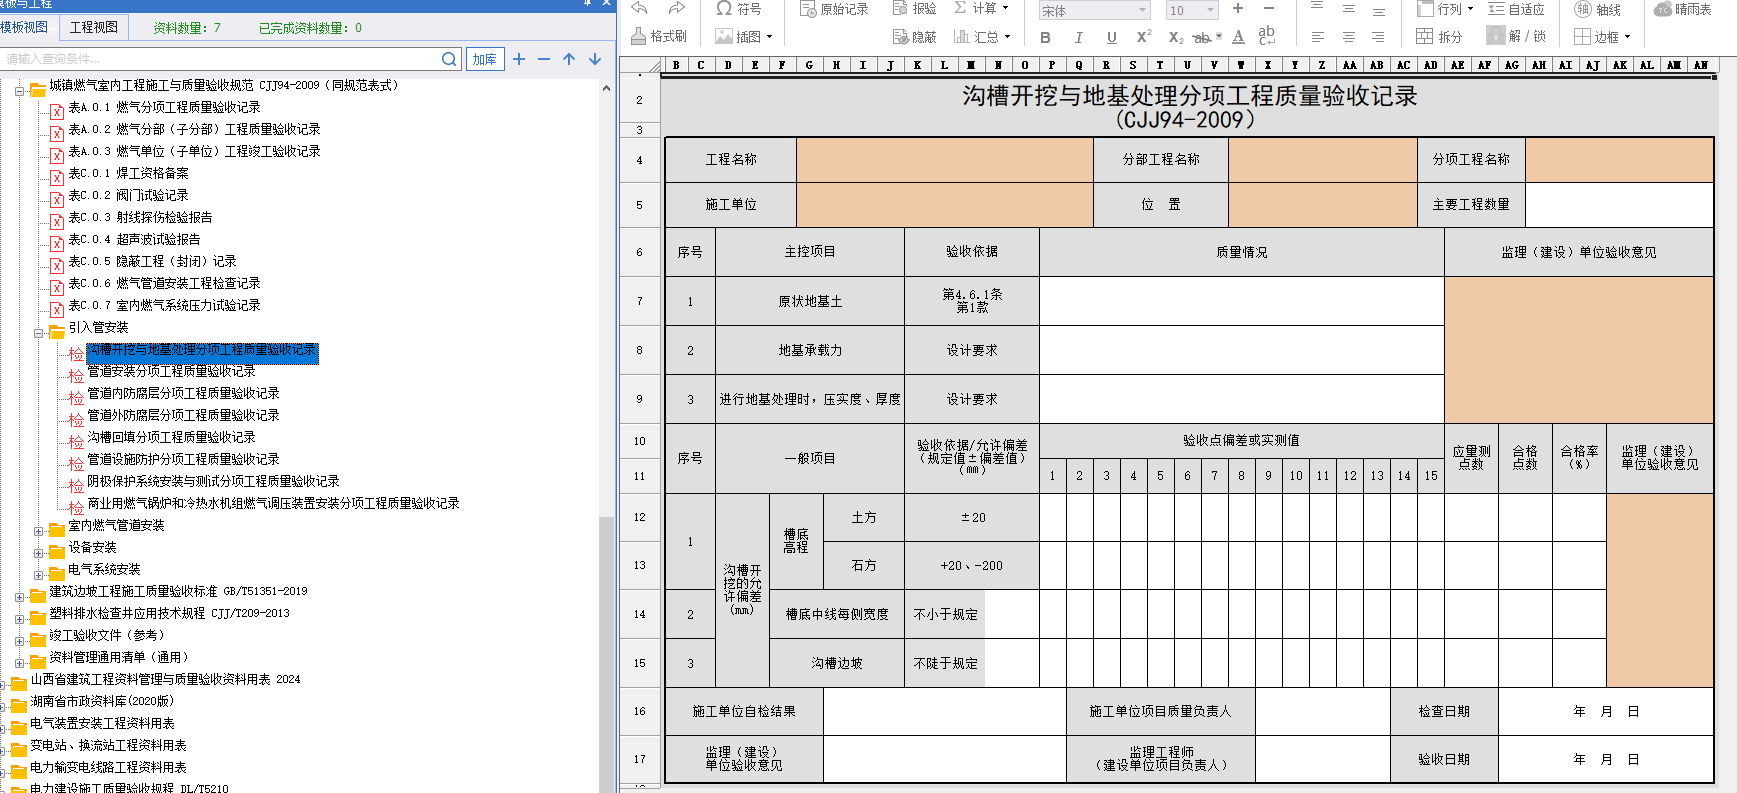Viewport: 1737px width, 793px height.
Task: Expand the 电气系统安装 folder
Action: [38, 575]
